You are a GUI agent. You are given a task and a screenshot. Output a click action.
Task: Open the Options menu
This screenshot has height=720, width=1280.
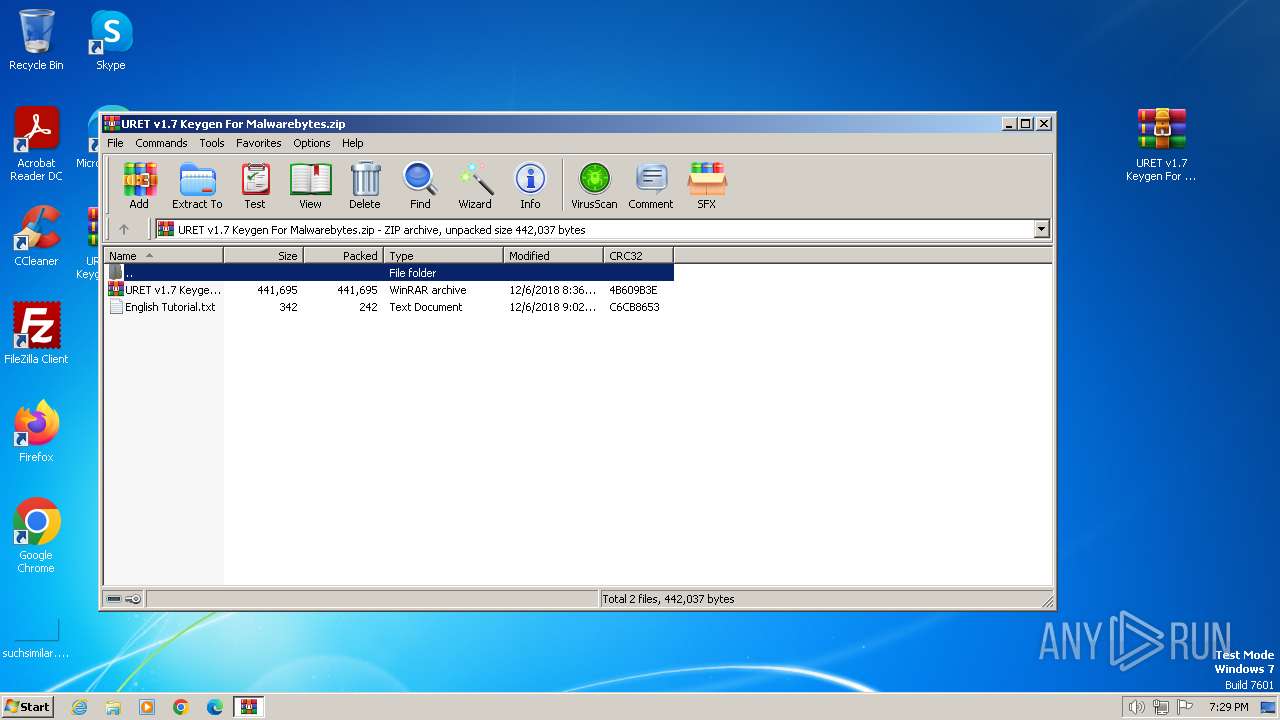pyautogui.click(x=312, y=143)
